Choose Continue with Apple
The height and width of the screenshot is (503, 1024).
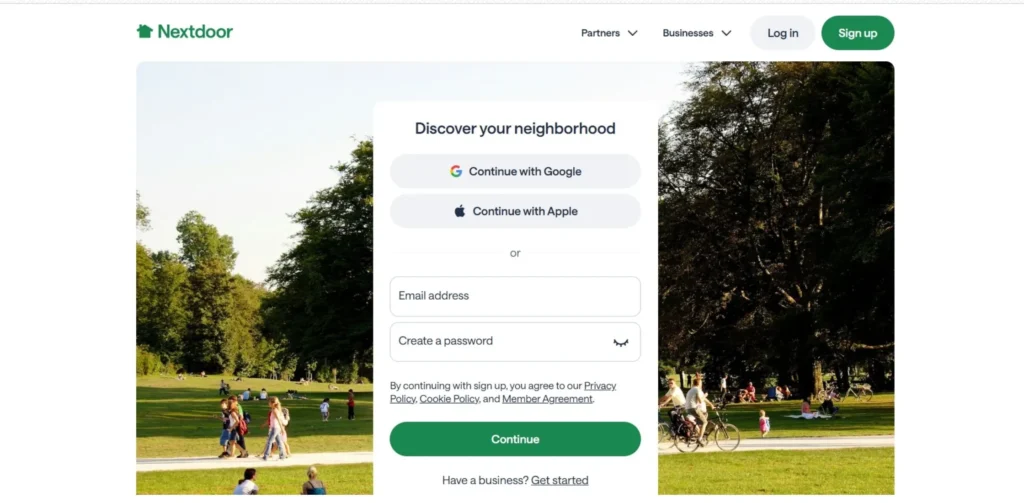(x=515, y=211)
